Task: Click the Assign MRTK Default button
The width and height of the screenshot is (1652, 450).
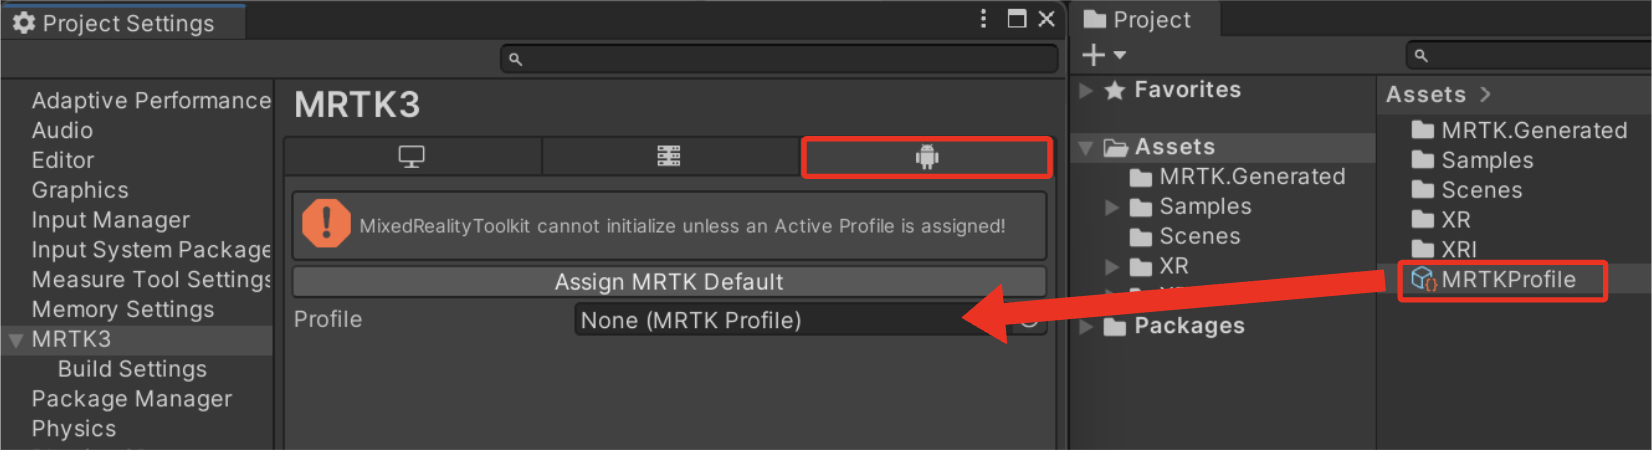Action: (x=669, y=282)
